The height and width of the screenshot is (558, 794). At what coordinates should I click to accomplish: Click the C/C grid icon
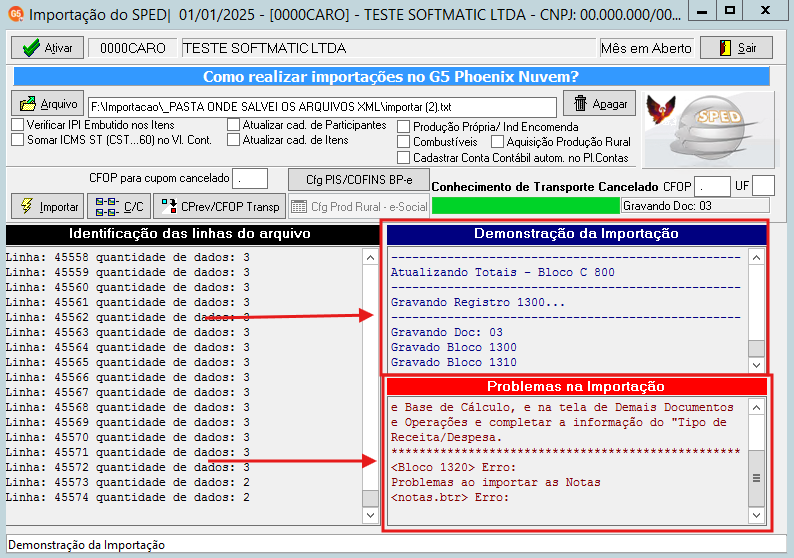pos(107,207)
